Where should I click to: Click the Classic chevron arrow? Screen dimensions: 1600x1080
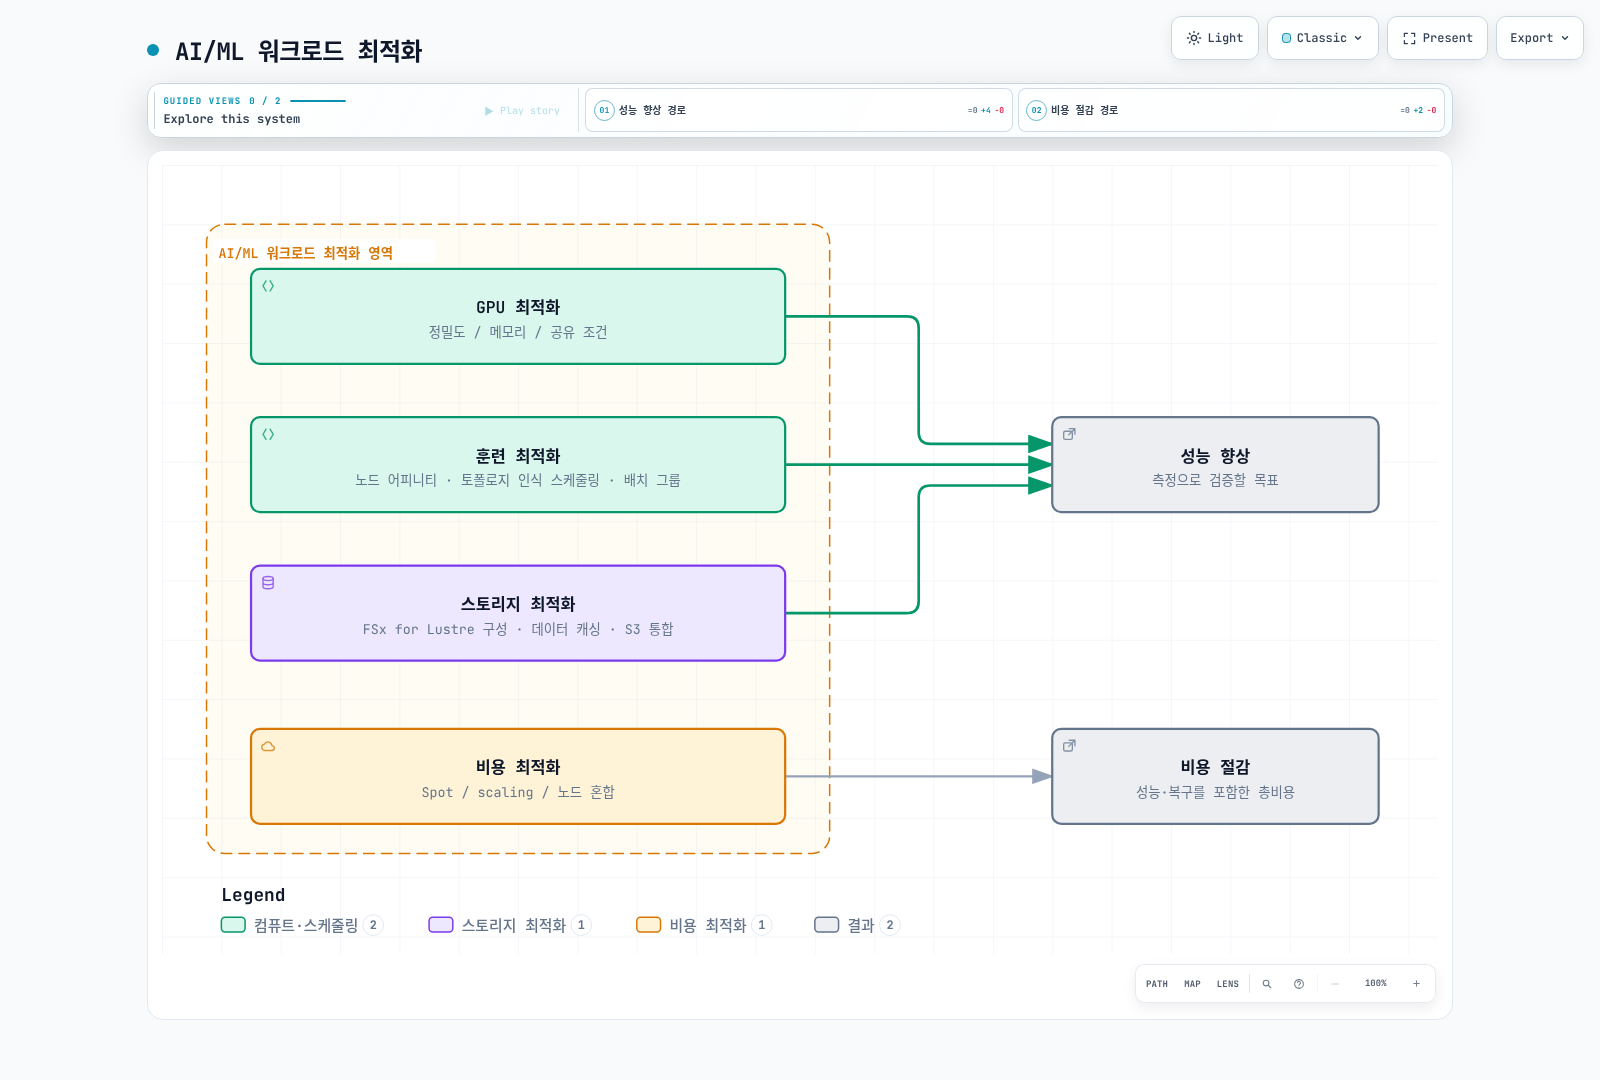(1358, 38)
